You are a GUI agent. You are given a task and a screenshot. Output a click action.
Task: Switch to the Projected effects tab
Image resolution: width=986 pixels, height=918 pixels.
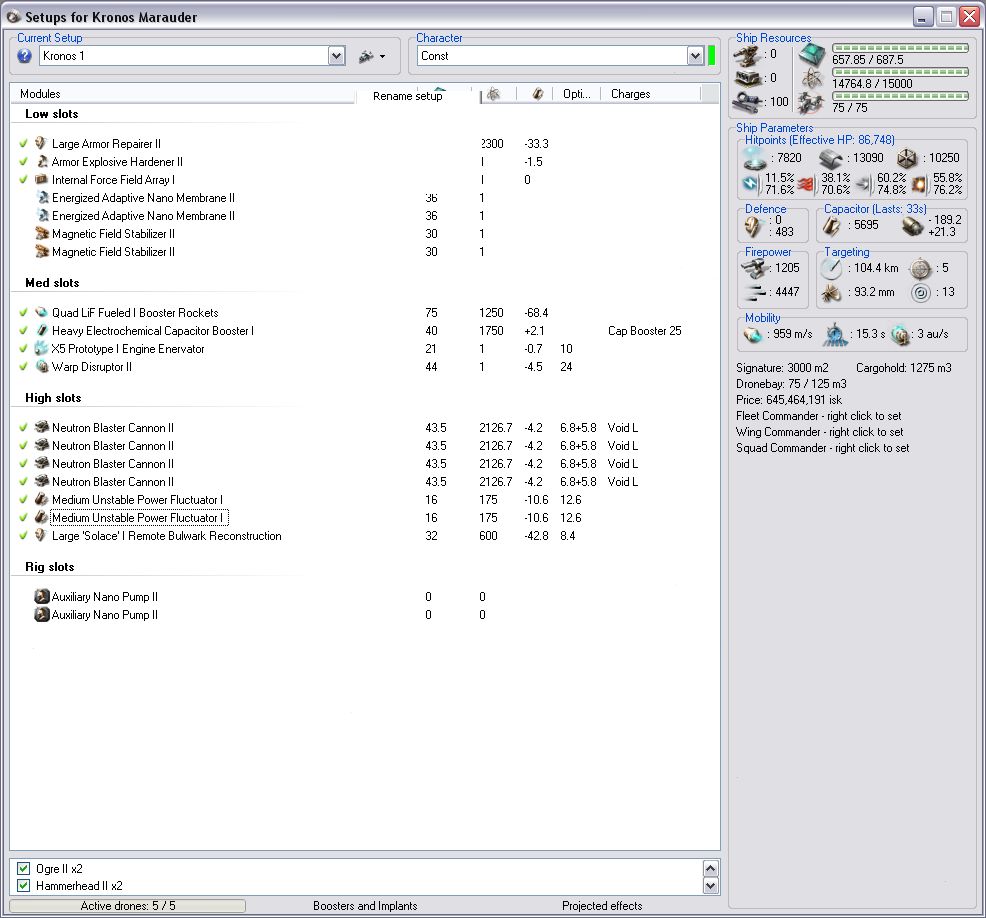pyautogui.click(x=602, y=906)
